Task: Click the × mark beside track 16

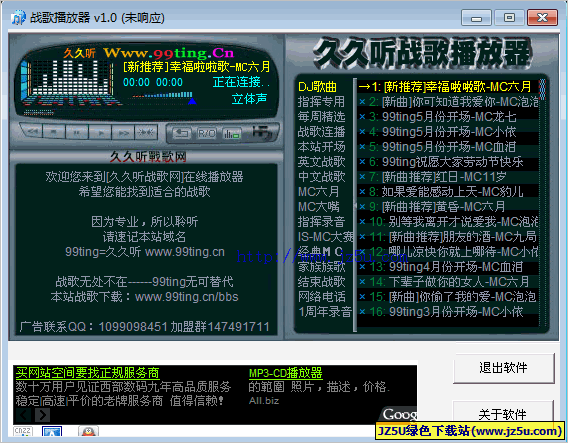Action: pyautogui.click(x=362, y=312)
